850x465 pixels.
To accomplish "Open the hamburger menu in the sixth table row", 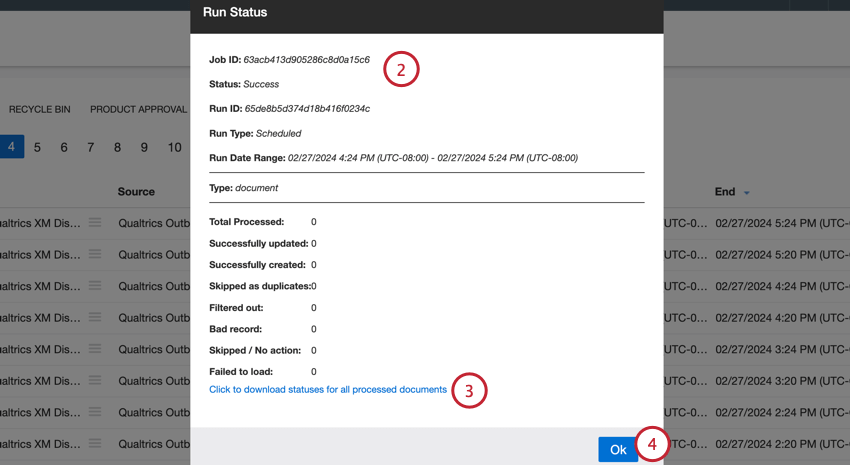I will (x=95, y=381).
